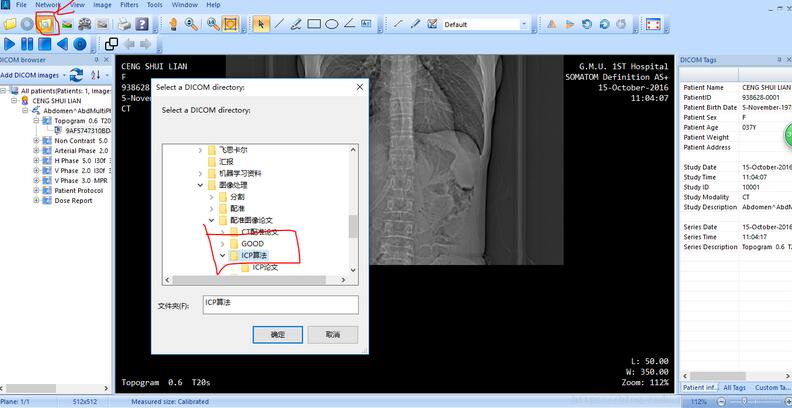Viewport: 792px width, 408px height.
Task: Click the export to image picture icon
Action: tap(66, 24)
